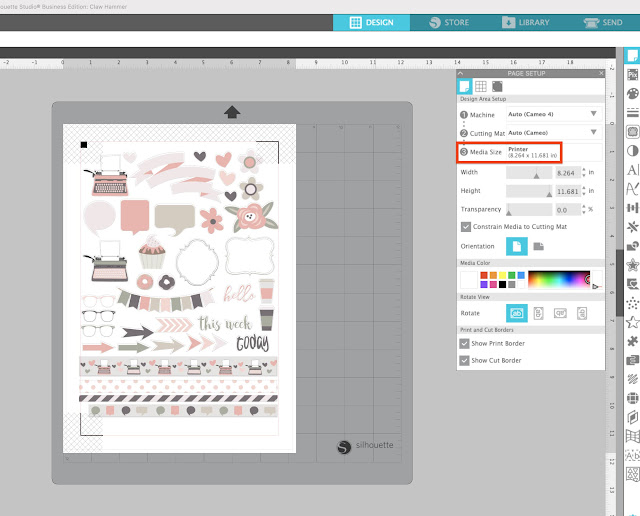Switch to the DESIGN tab
The height and width of the screenshot is (516, 640).
click(371, 22)
